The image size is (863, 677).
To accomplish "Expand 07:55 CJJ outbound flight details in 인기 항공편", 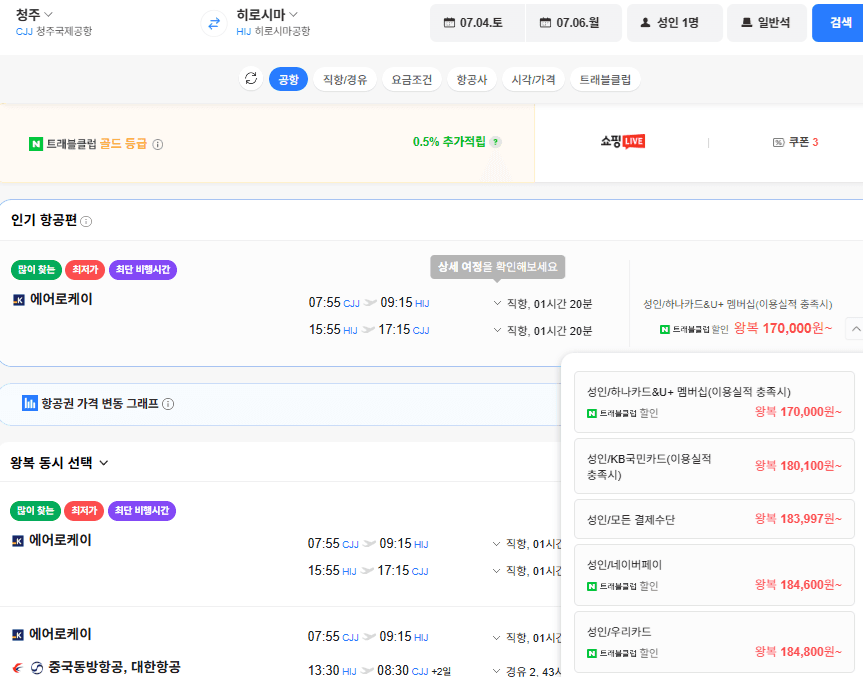I will tap(497, 303).
